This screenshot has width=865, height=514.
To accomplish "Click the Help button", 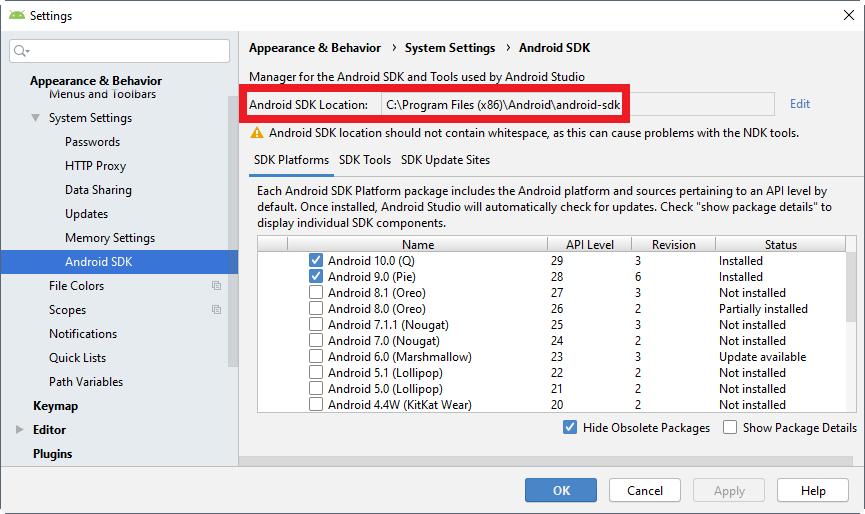I will [813, 490].
